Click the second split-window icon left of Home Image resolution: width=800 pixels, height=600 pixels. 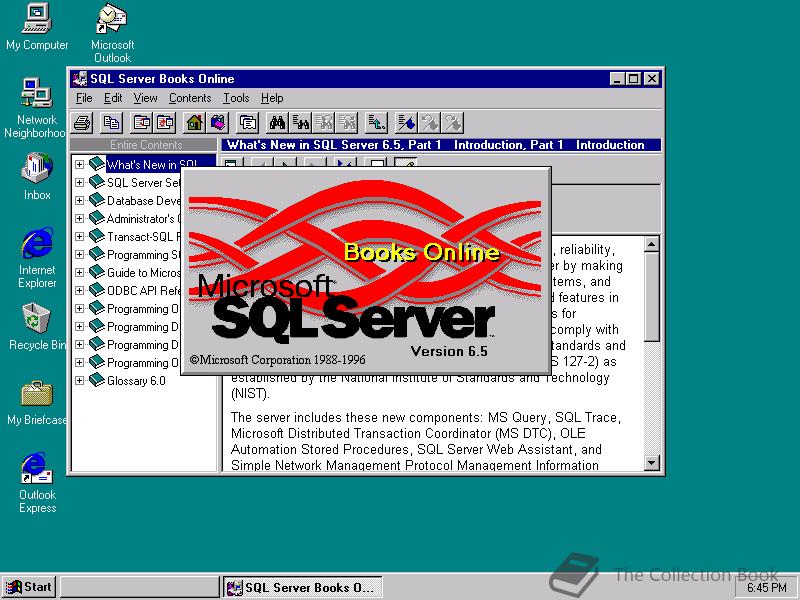[165, 123]
